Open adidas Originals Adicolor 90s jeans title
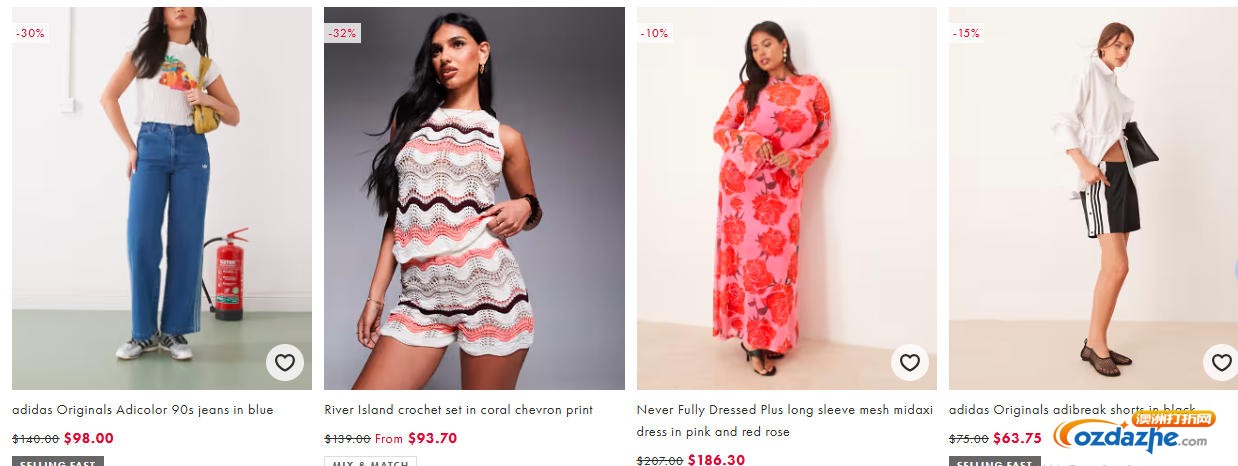1238x466 pixels. pyautogui.click(x=143, y=410)
